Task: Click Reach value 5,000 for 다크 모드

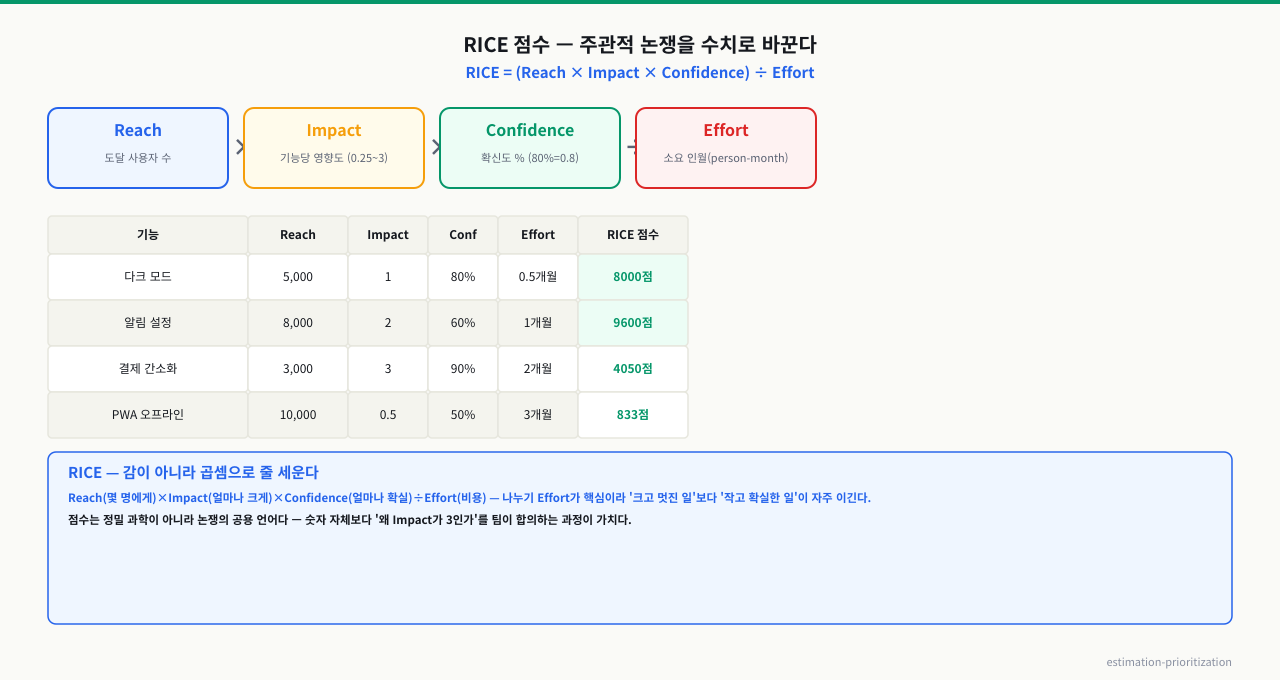Action: click(x=298, y=277)
